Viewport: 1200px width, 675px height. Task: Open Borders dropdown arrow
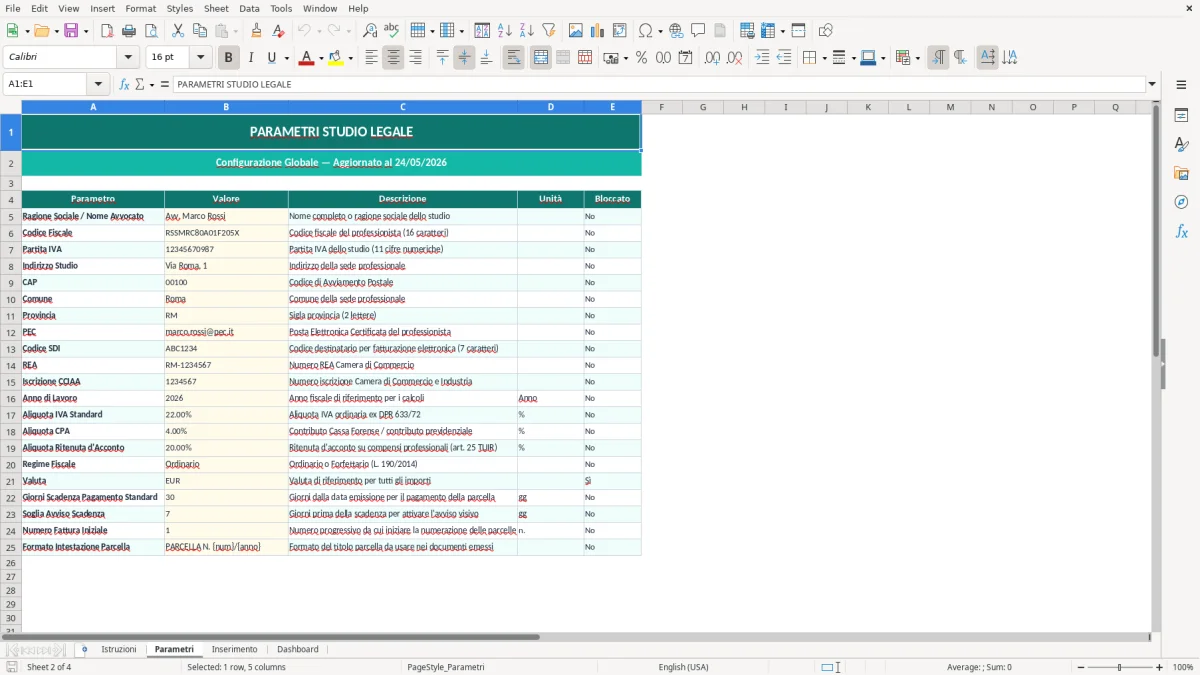tap(824, 58)
